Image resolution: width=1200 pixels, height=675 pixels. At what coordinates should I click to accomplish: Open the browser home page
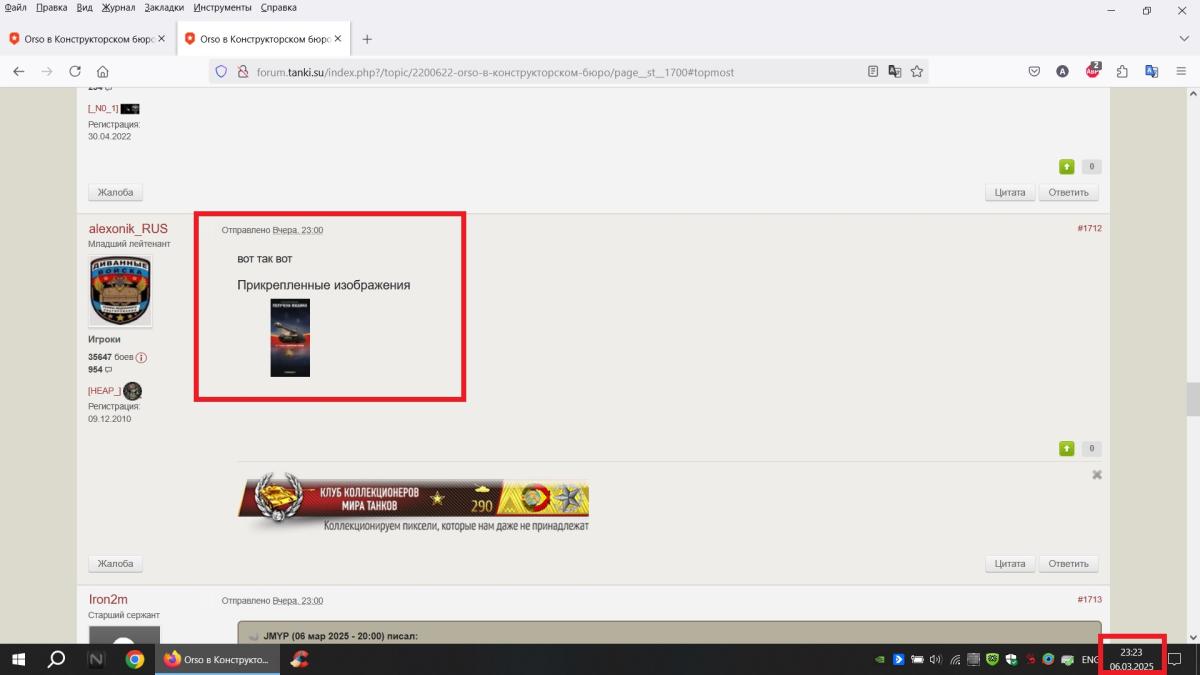[x=102, y=71]
